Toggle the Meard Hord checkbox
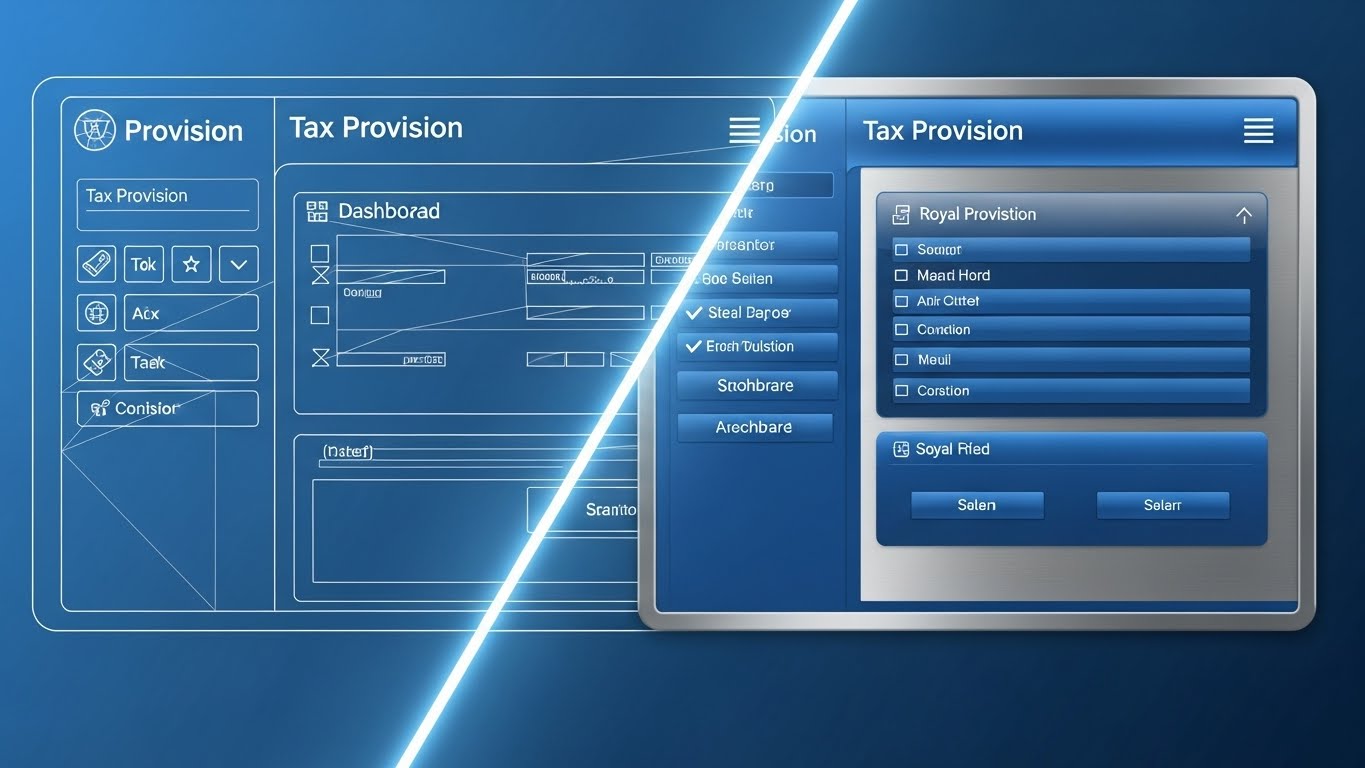Viewport: 1365px width, 768px height. point(901,275)
